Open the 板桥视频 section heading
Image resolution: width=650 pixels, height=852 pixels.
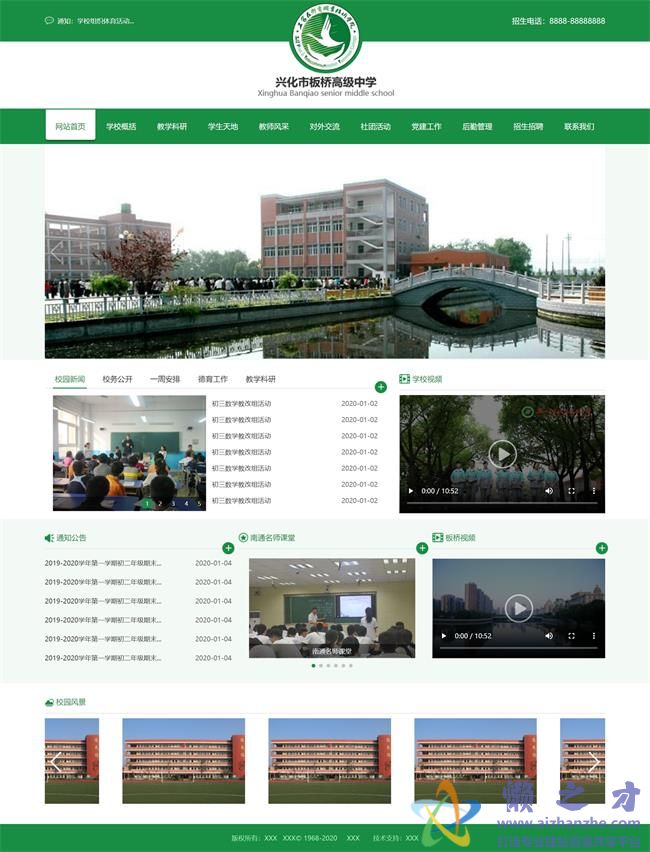[460, 537]
